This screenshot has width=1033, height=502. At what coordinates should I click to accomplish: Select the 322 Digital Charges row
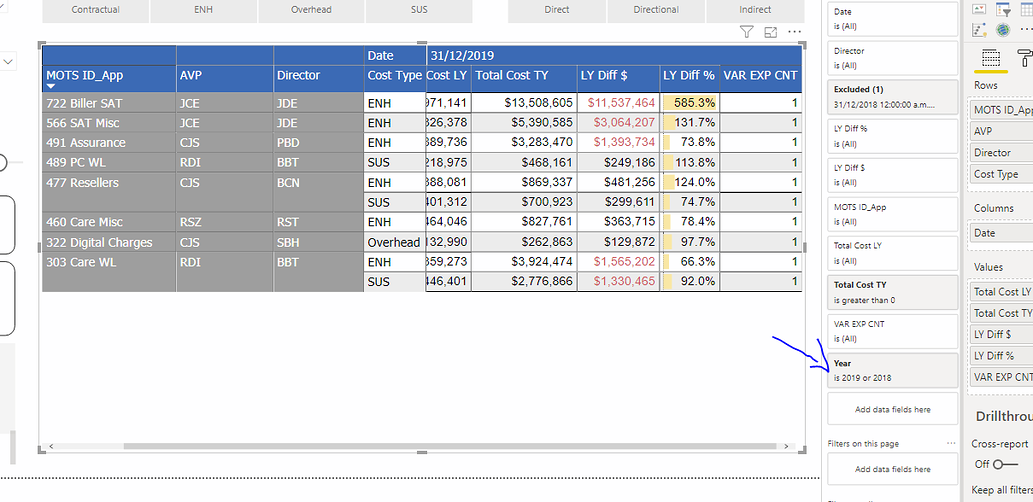pos(109,242)
